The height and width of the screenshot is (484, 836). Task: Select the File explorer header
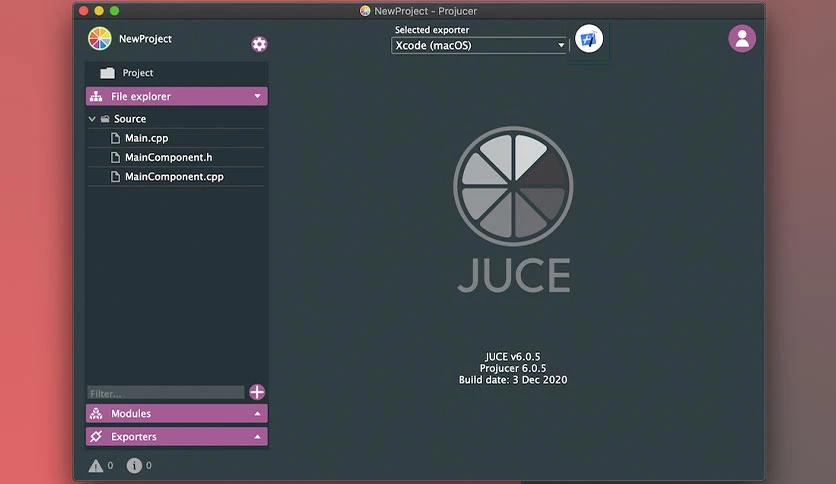(176, 96)
